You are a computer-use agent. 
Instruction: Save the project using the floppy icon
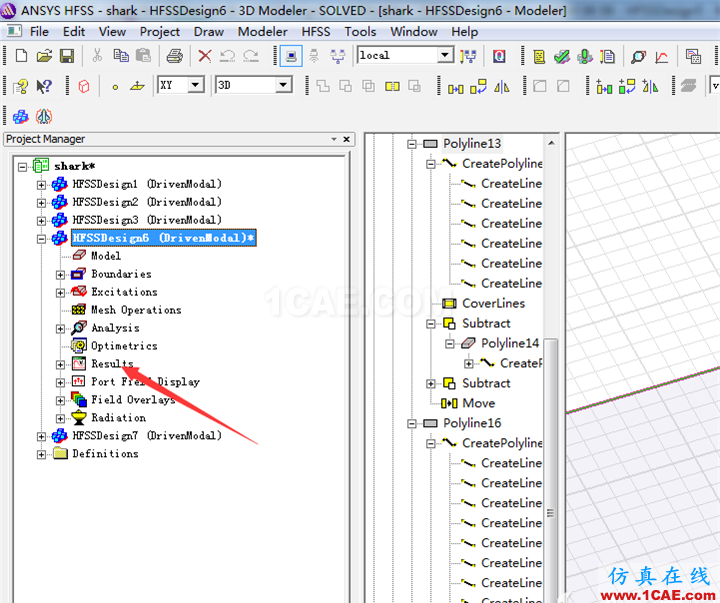67,56
